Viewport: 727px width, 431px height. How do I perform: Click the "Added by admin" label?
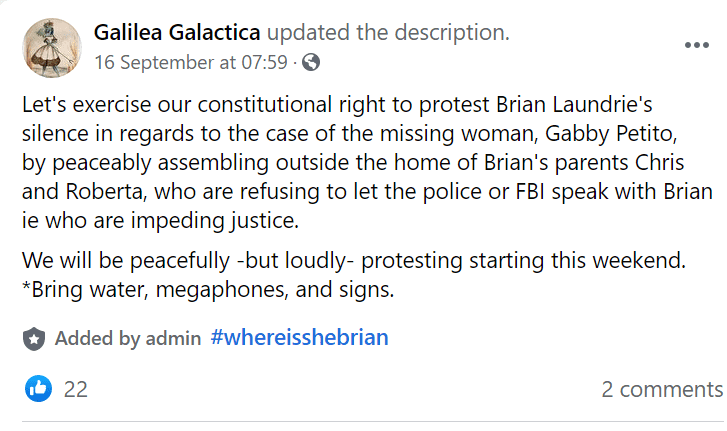coord(127,338)
